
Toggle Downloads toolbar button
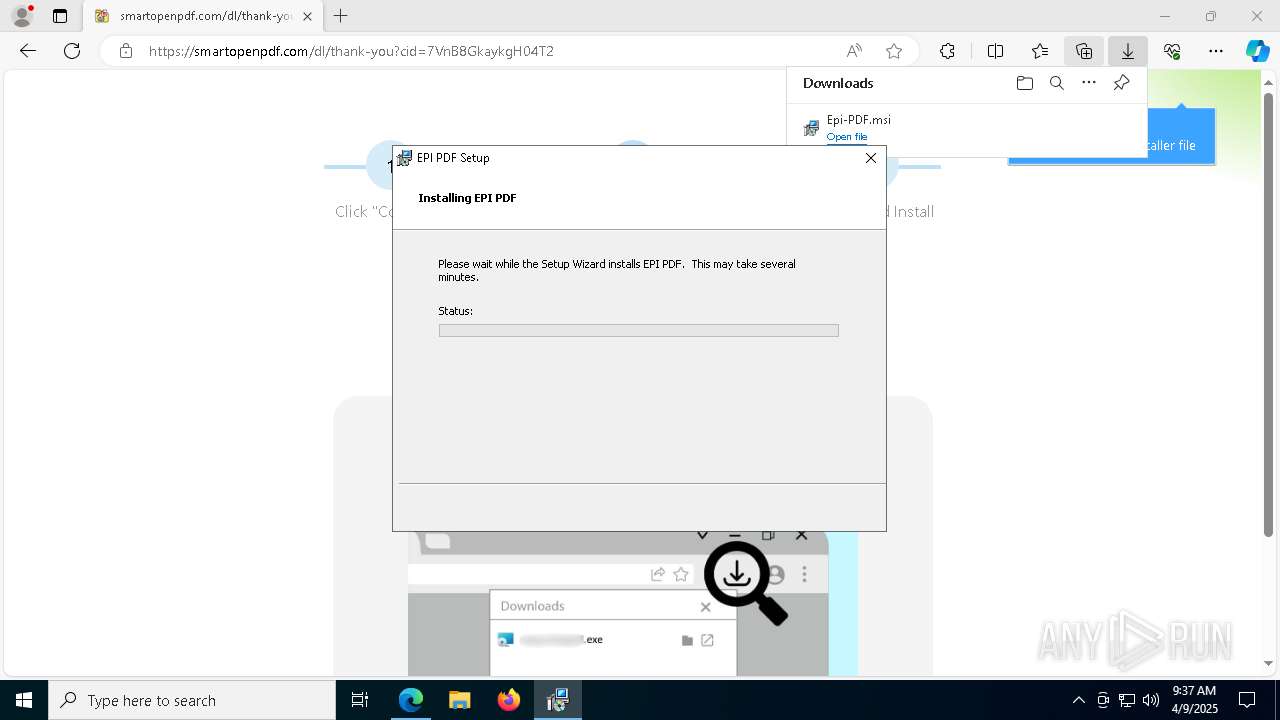(x=1128, y=51)
